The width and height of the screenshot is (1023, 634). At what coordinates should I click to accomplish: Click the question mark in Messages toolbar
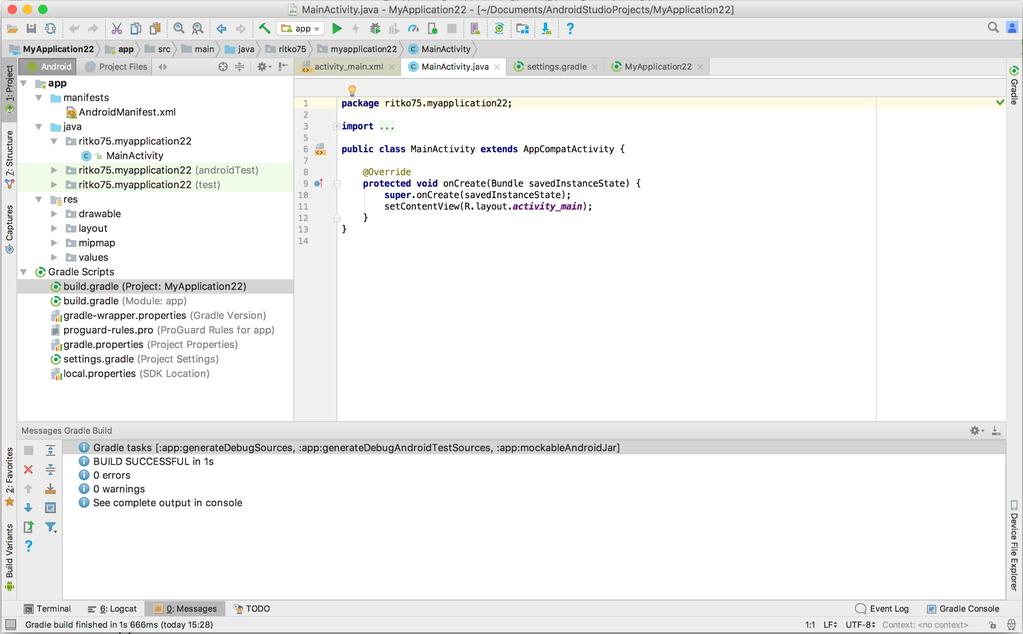[28, 546]
